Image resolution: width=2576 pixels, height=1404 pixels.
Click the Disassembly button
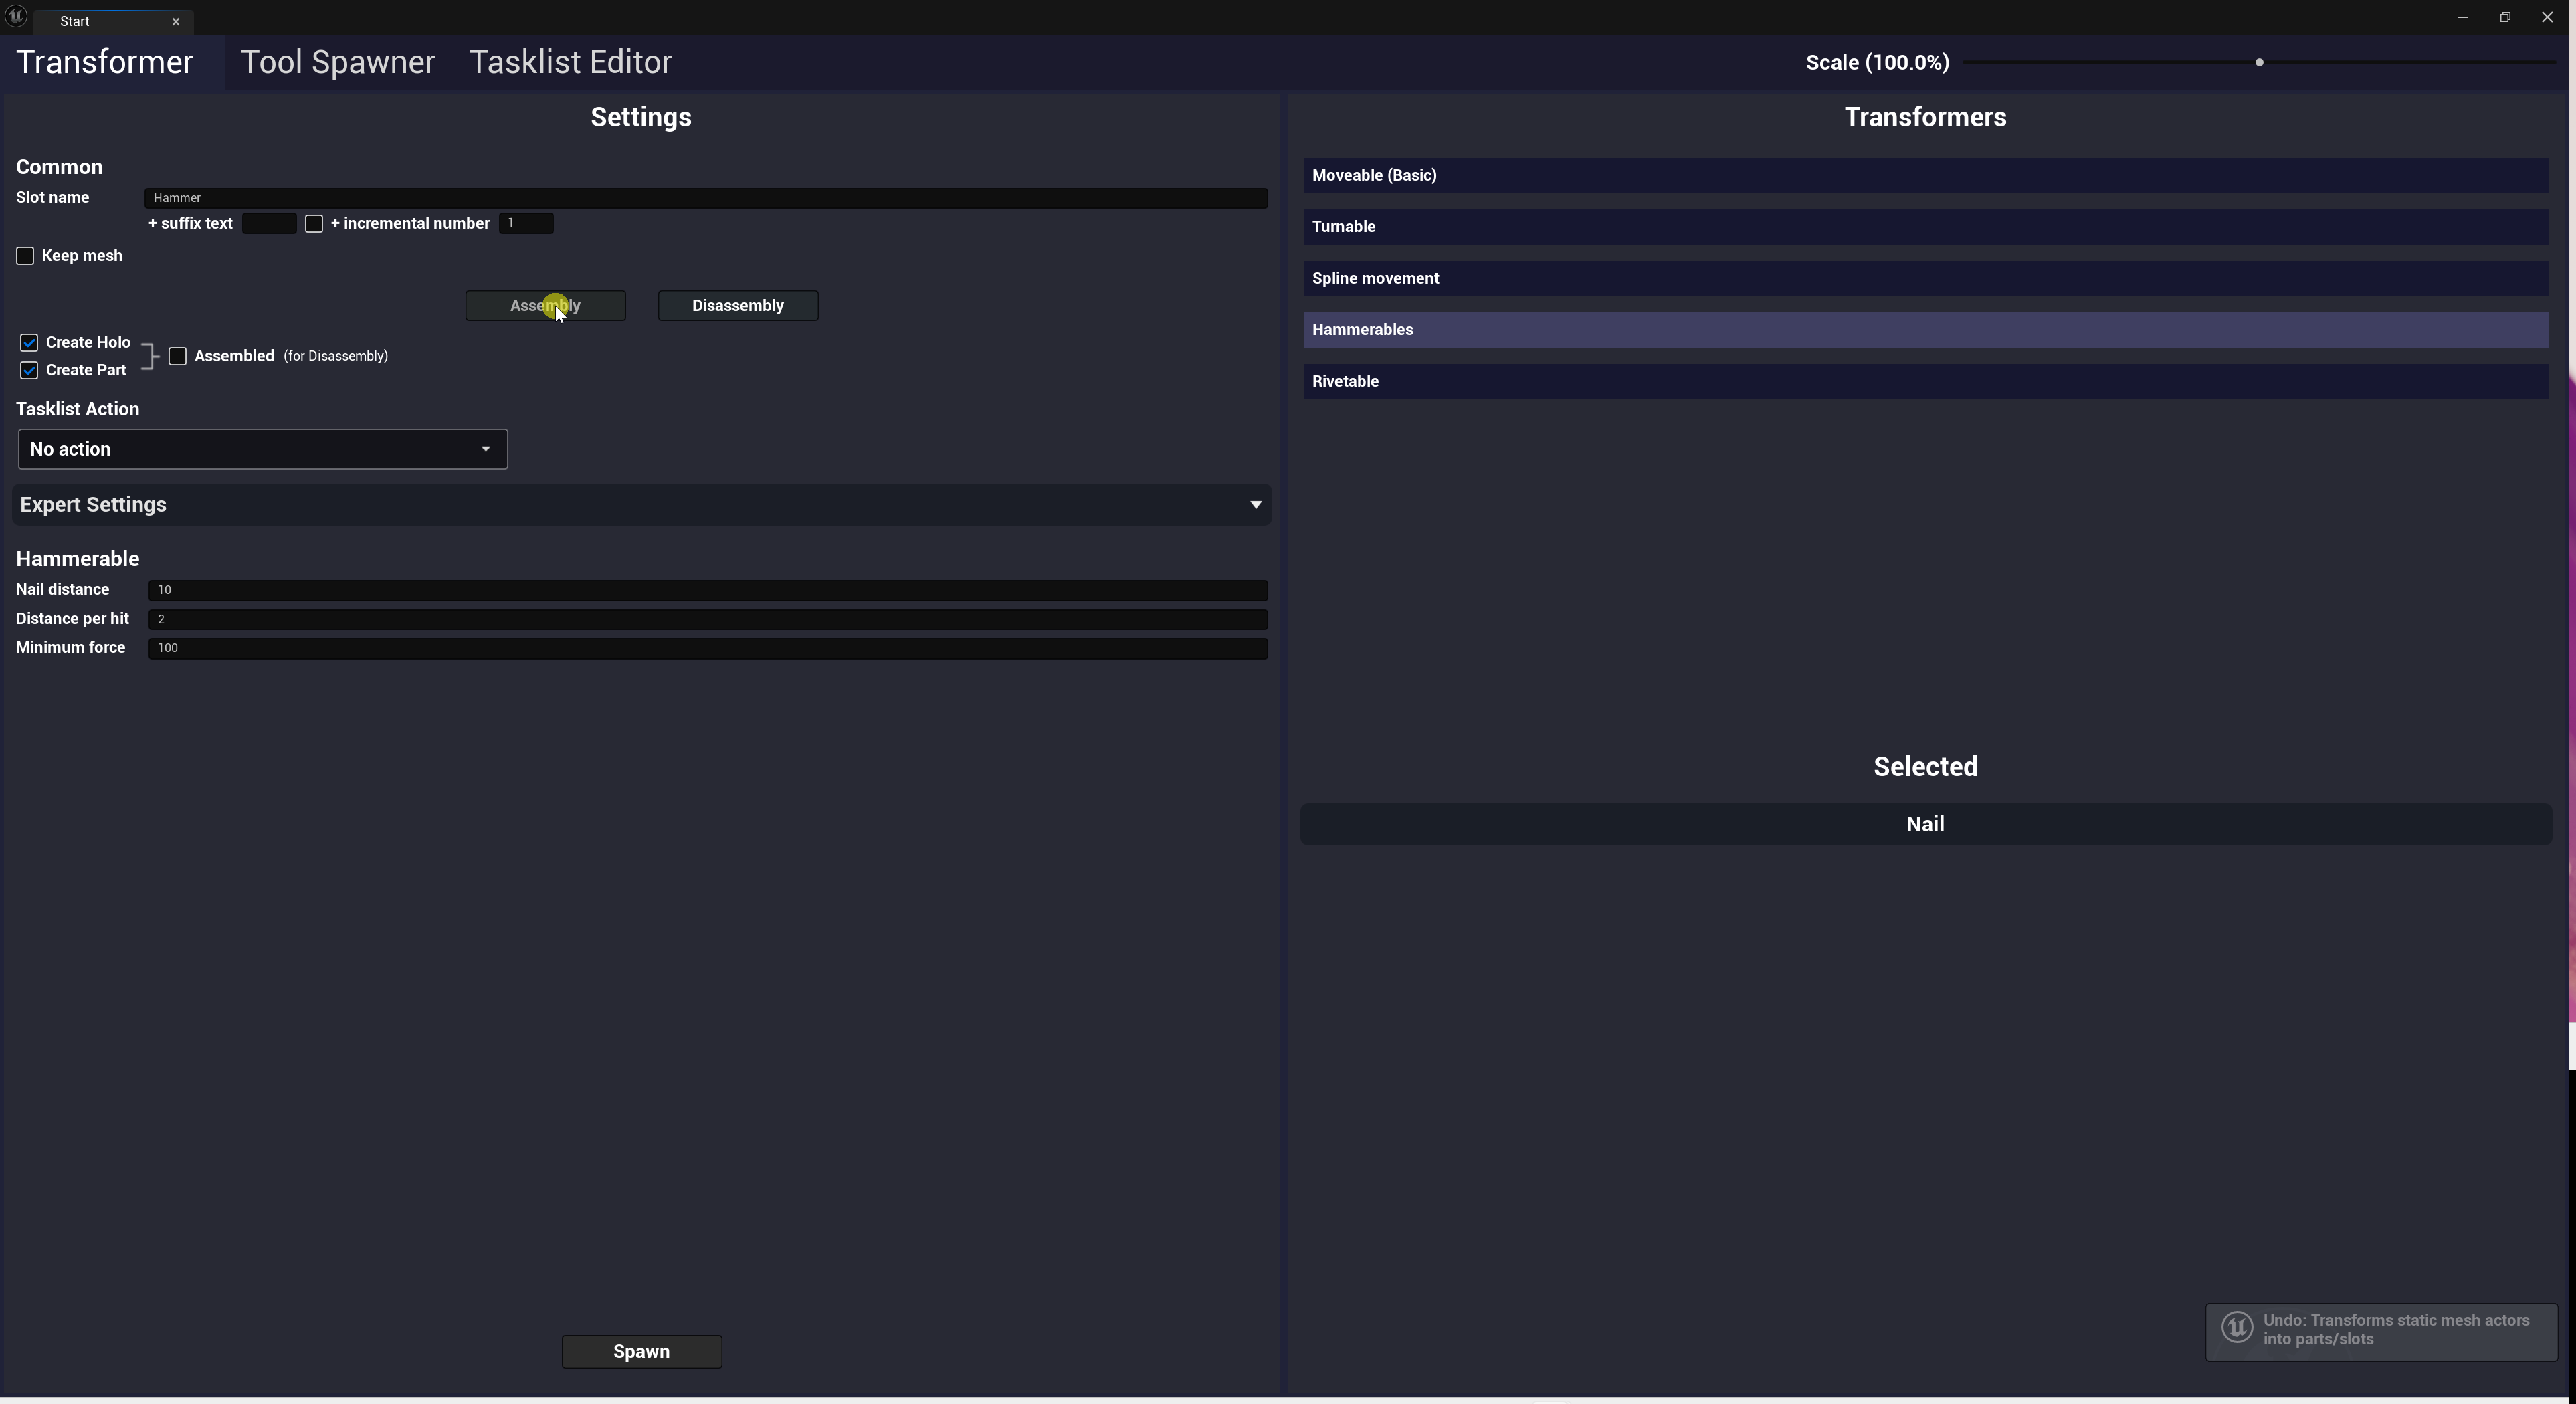tap(737, 306)
